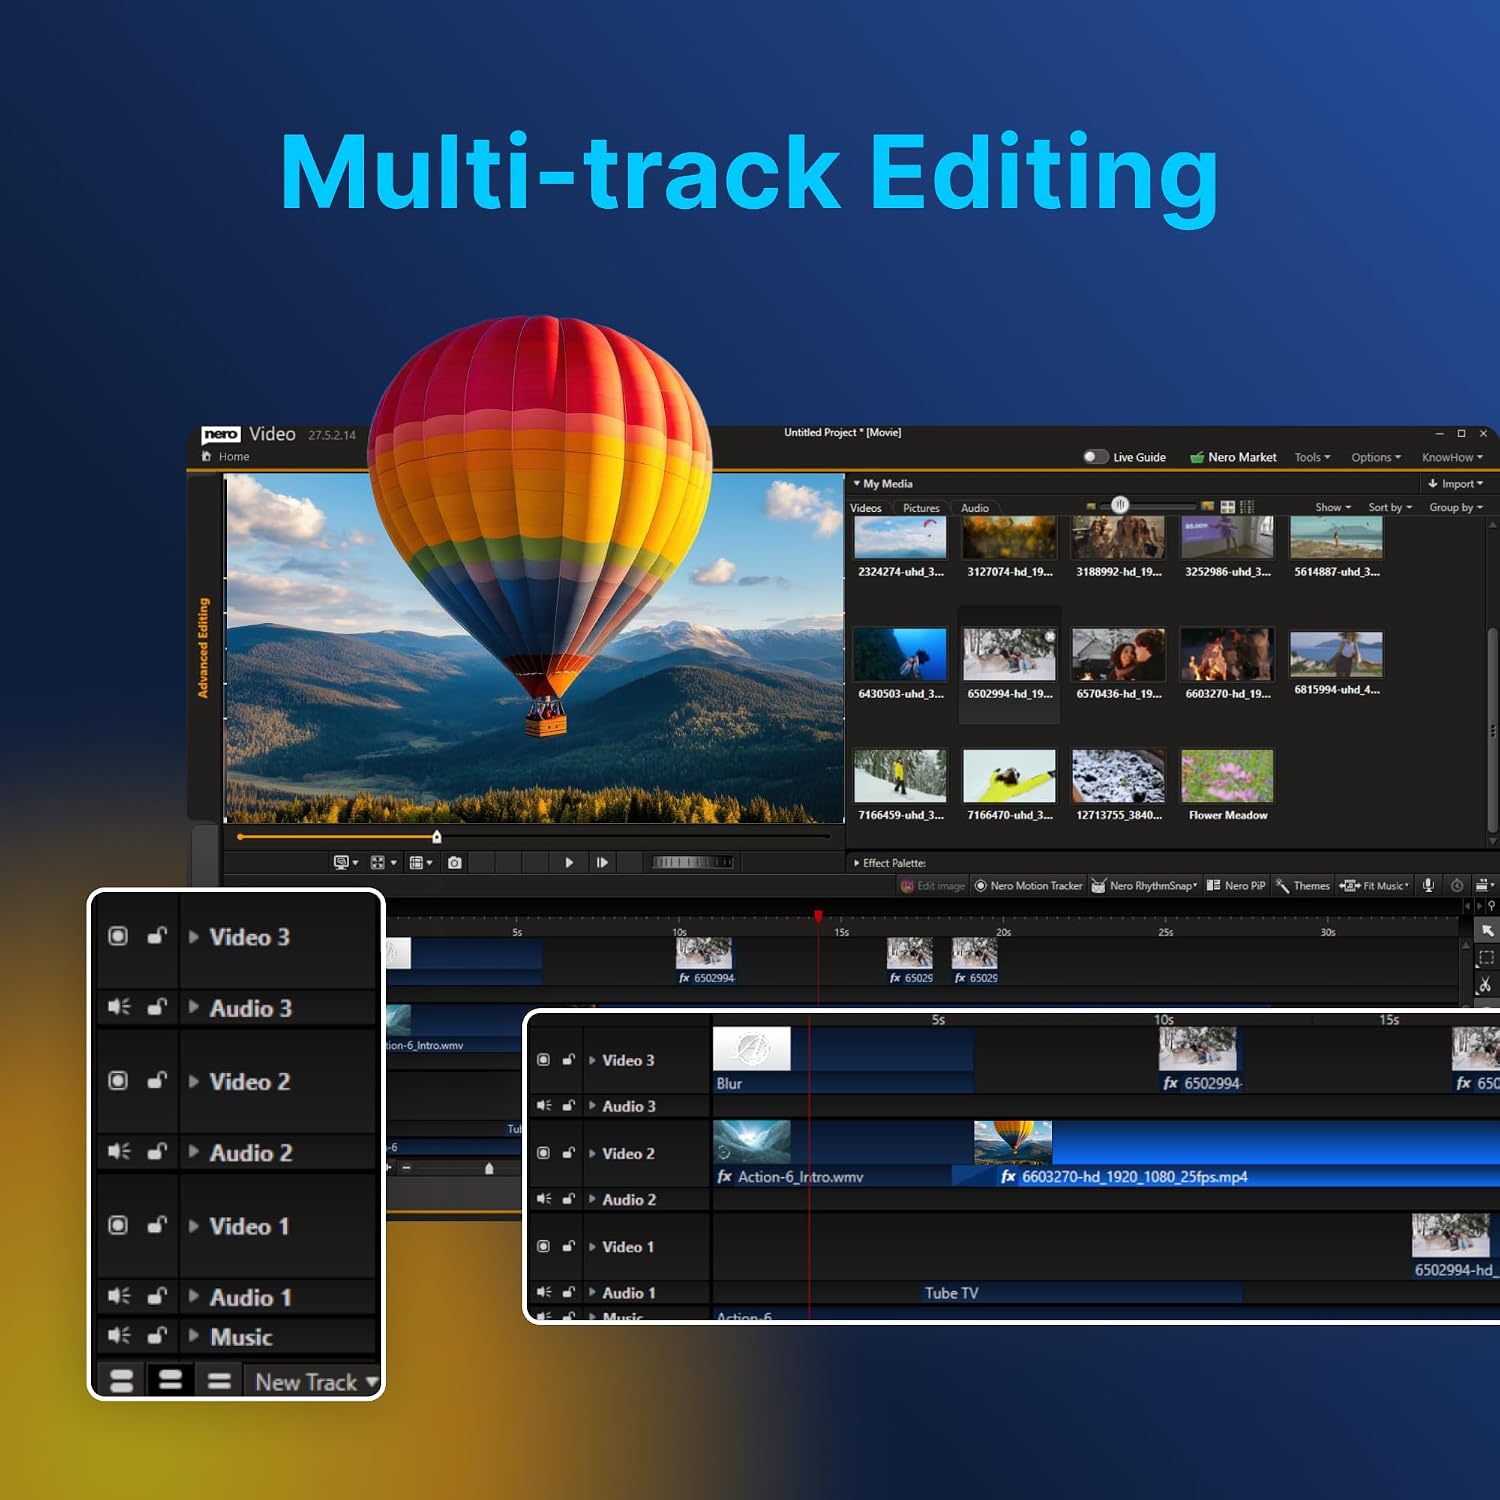Set medium track height beside New Track
Image resolution: width=1500 pixels, height=1500 pixels.
tap(170, 1382)
